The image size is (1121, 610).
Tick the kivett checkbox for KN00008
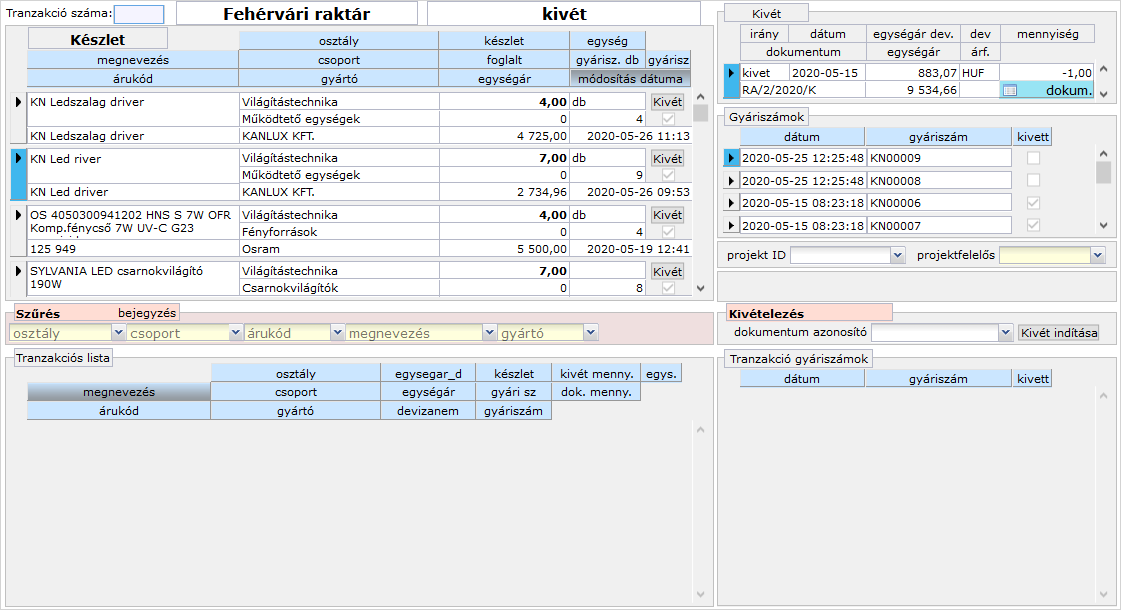[x=1033, y=180]
